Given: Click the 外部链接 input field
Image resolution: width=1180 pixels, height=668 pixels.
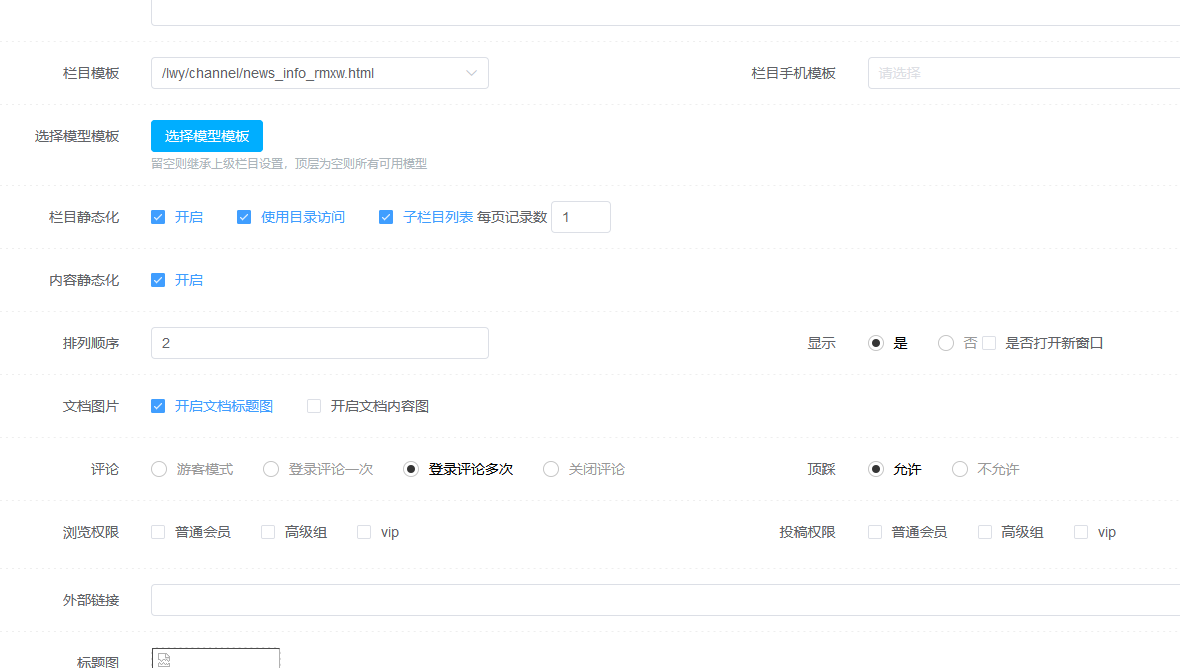Looking at the screenshot, I should 665,600.
